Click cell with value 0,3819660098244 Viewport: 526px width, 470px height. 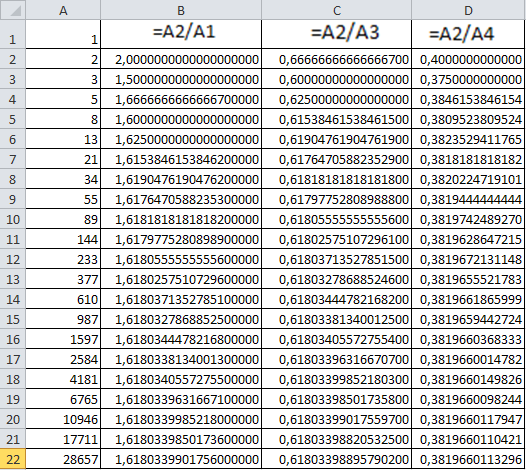(468, 399)
